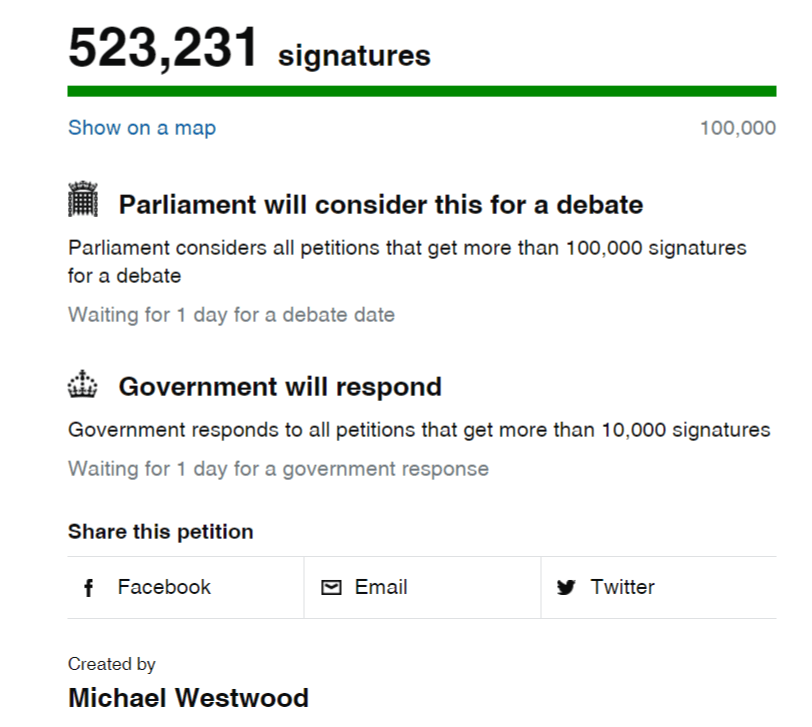
Task: Click the green signature progress bar
Action: pyautogui.click(x=421, y=92)
